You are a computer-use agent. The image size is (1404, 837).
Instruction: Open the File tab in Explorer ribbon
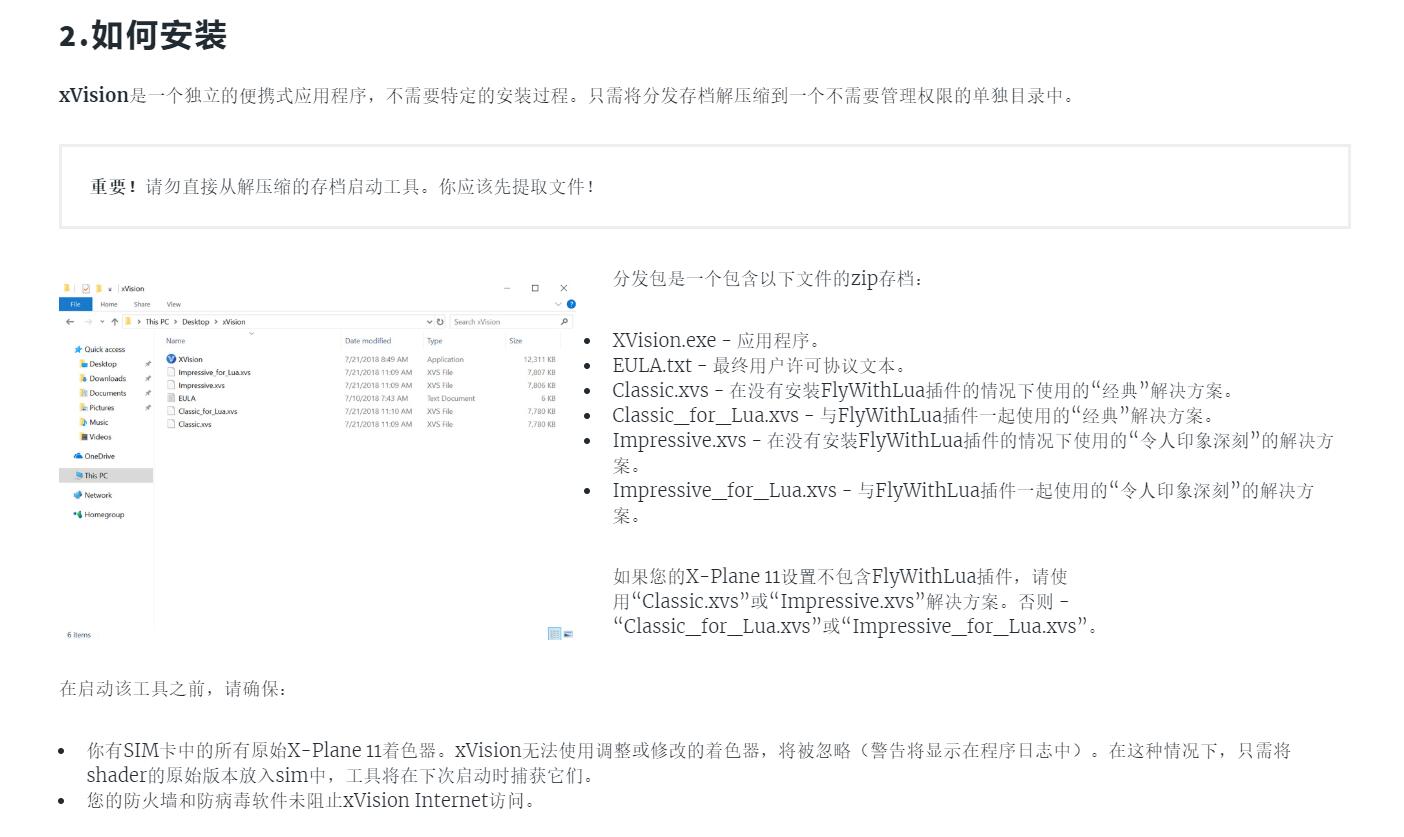(x=75, y=304)
